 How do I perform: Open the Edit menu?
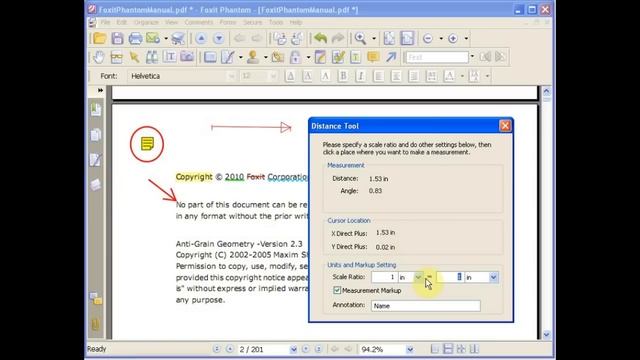pyautogui.click(x=122, y=22)
